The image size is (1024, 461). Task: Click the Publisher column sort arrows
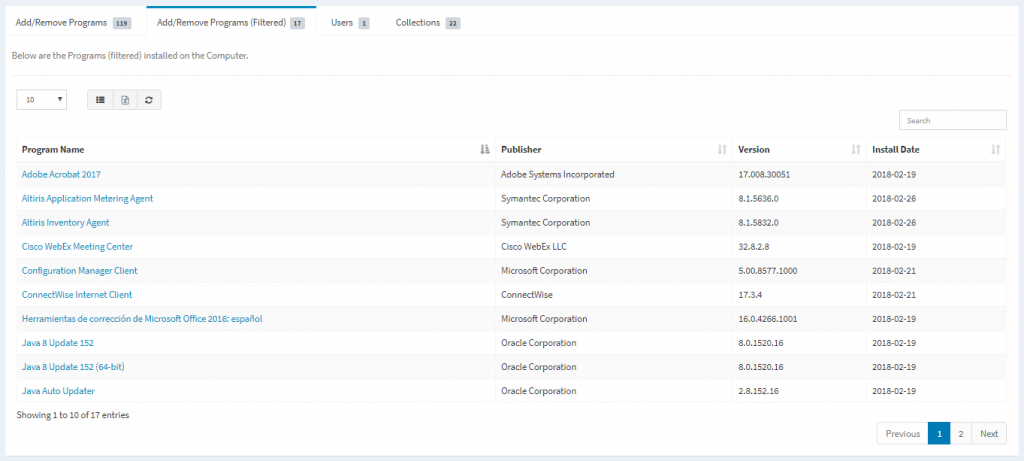tap(722, 150)
